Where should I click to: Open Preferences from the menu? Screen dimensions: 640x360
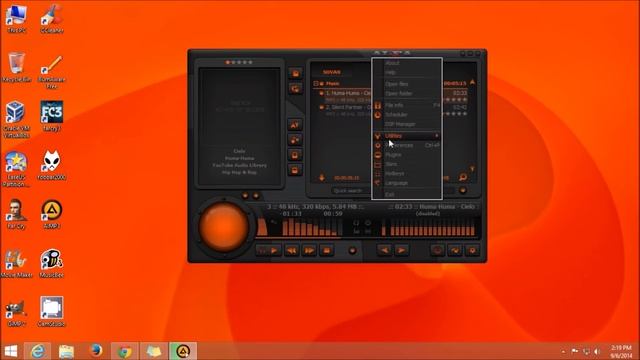pyautogui.click(x=407, y=145)
